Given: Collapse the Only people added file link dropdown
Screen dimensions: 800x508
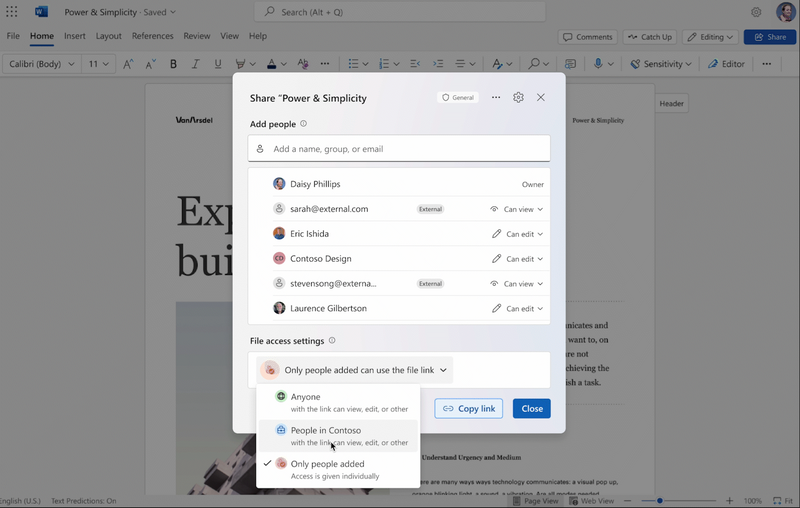Looking at the screenshot, I should pos(354,370).
